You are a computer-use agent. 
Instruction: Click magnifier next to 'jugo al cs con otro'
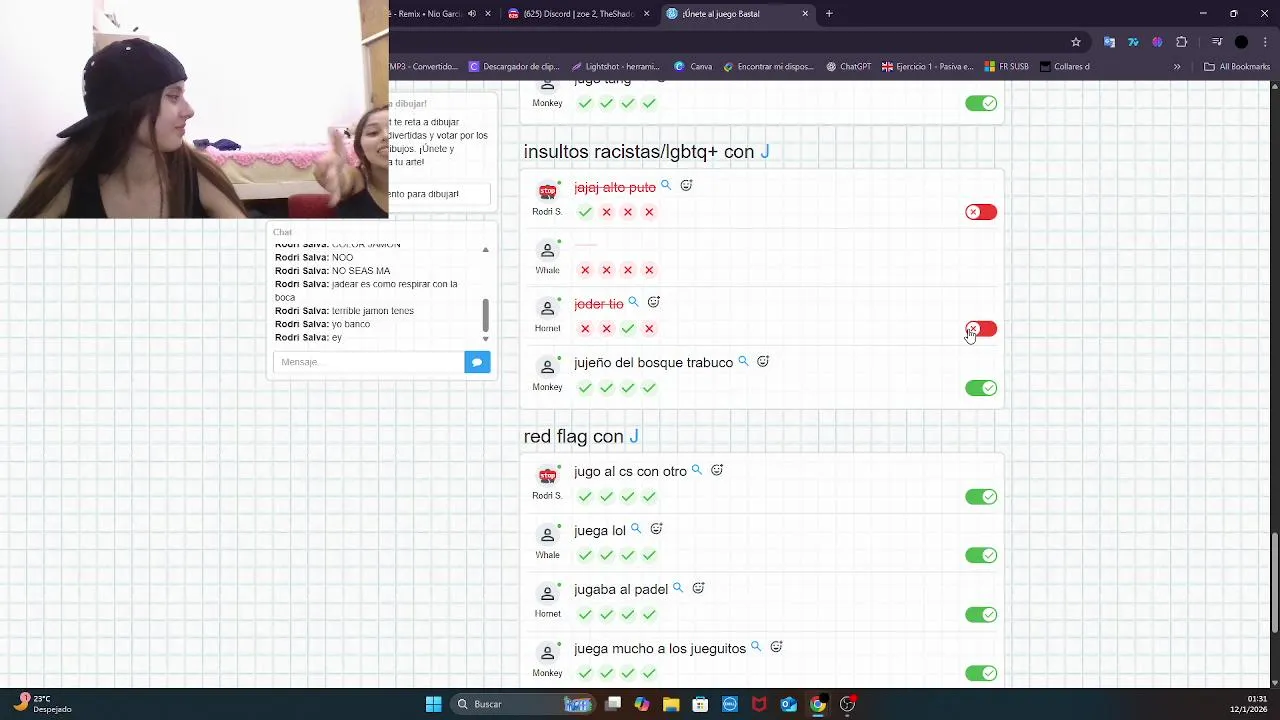coord(697,470)
